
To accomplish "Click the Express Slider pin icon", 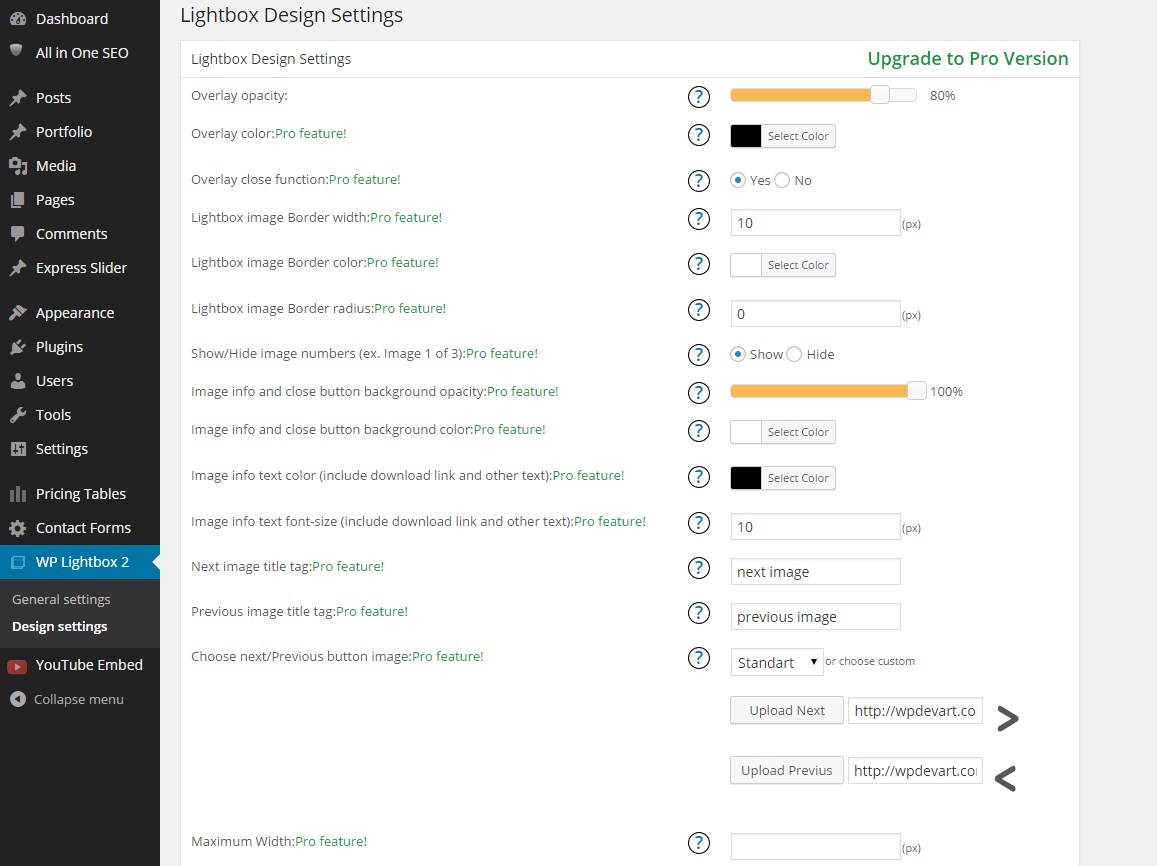I will [x=18, y=268].
